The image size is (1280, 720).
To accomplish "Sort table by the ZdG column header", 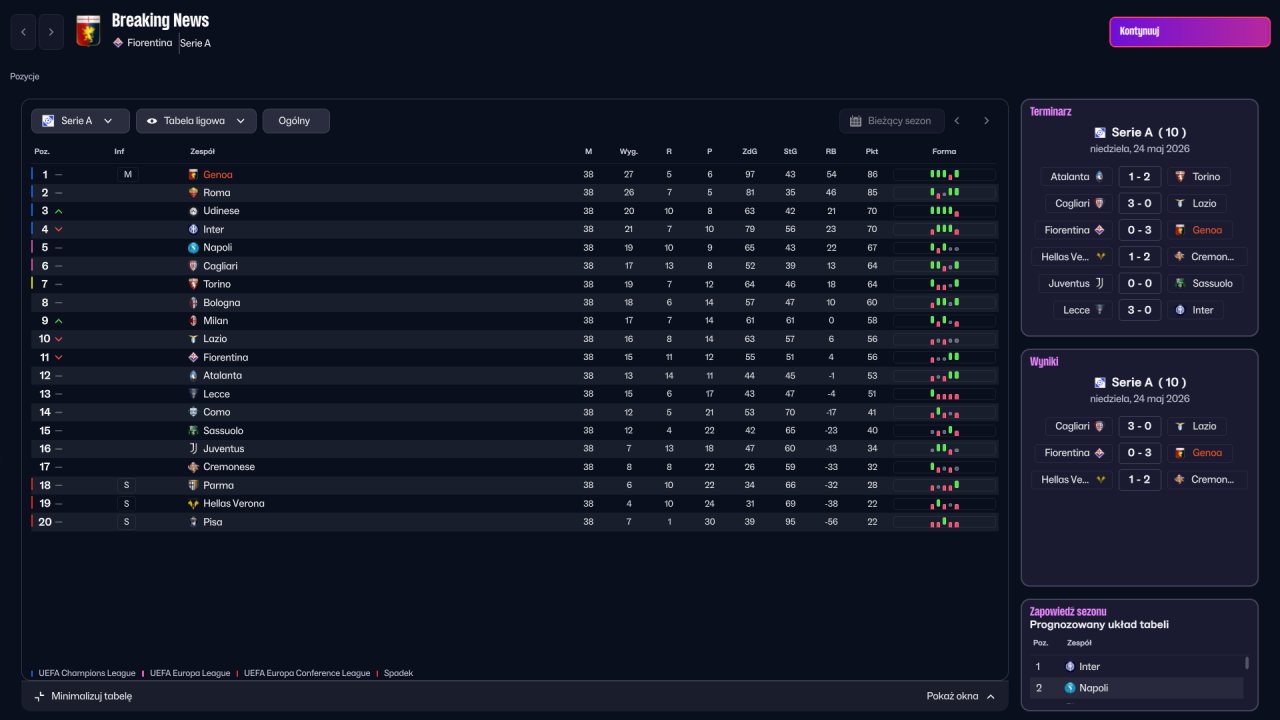I will [750, 152].
